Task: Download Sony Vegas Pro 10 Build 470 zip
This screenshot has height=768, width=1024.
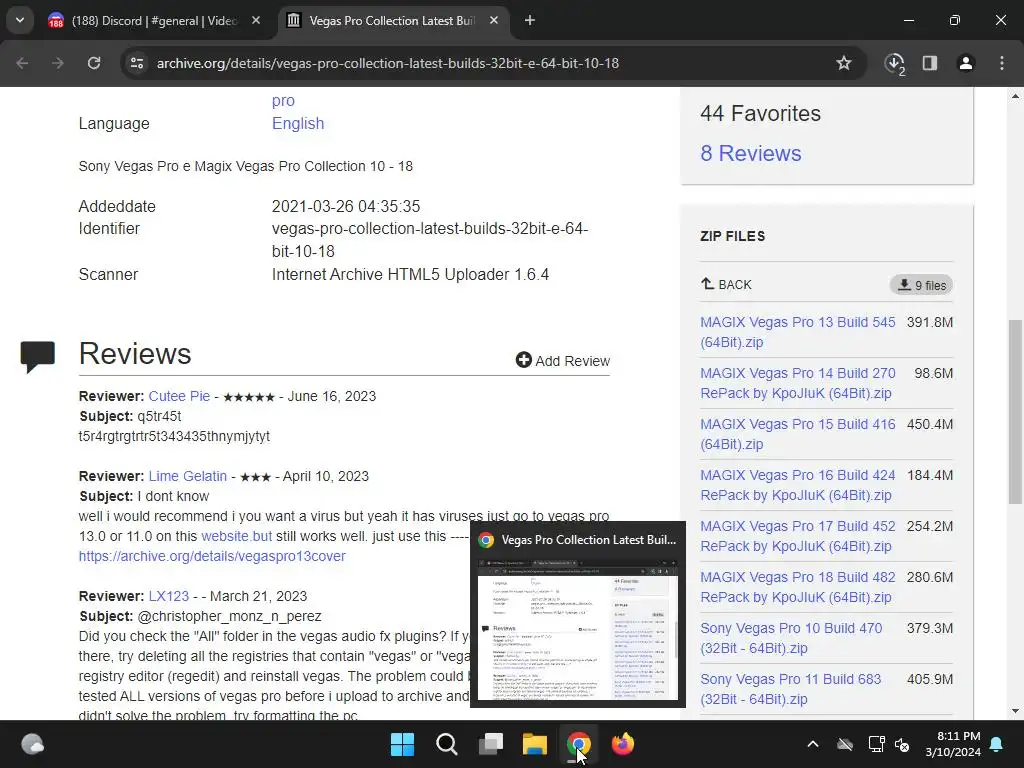Action: 791,637
